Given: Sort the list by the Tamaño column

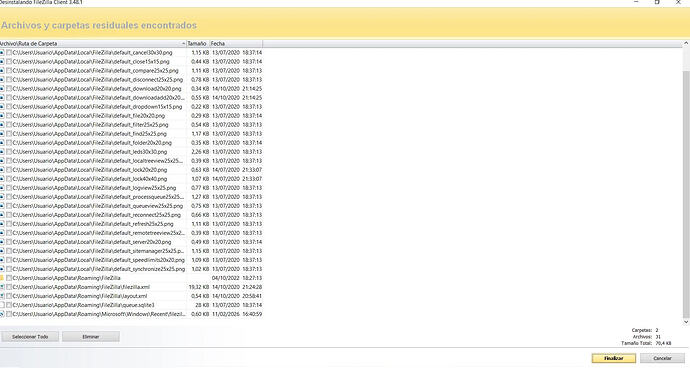Looking at the screenshot, I should pos(198,44).
